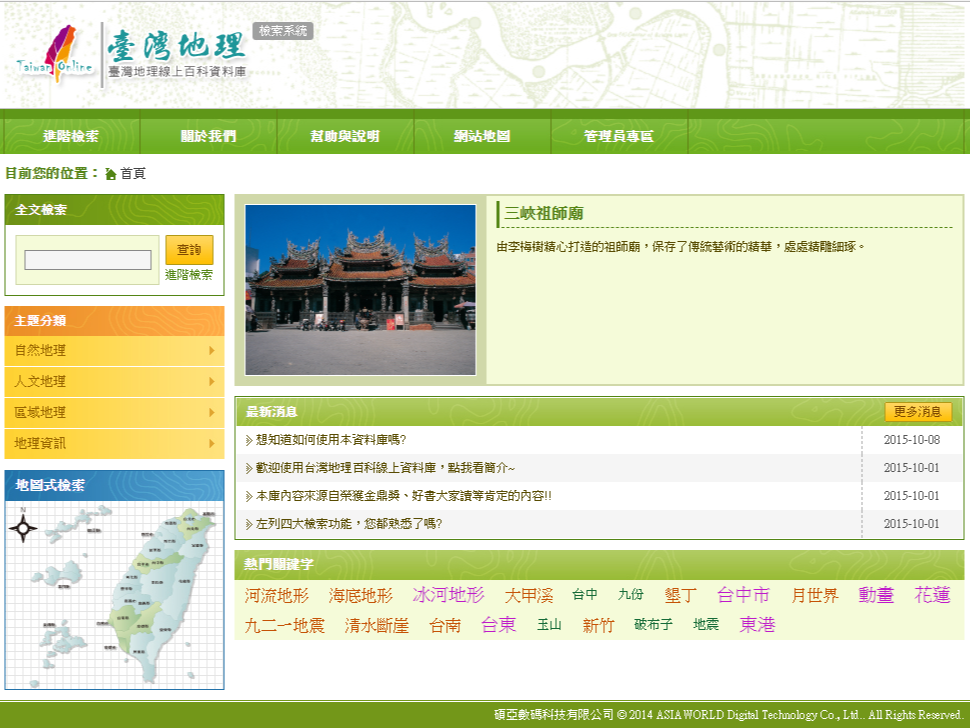Select keyword 地震
This screenshot has height=728, width=970.
706,624
